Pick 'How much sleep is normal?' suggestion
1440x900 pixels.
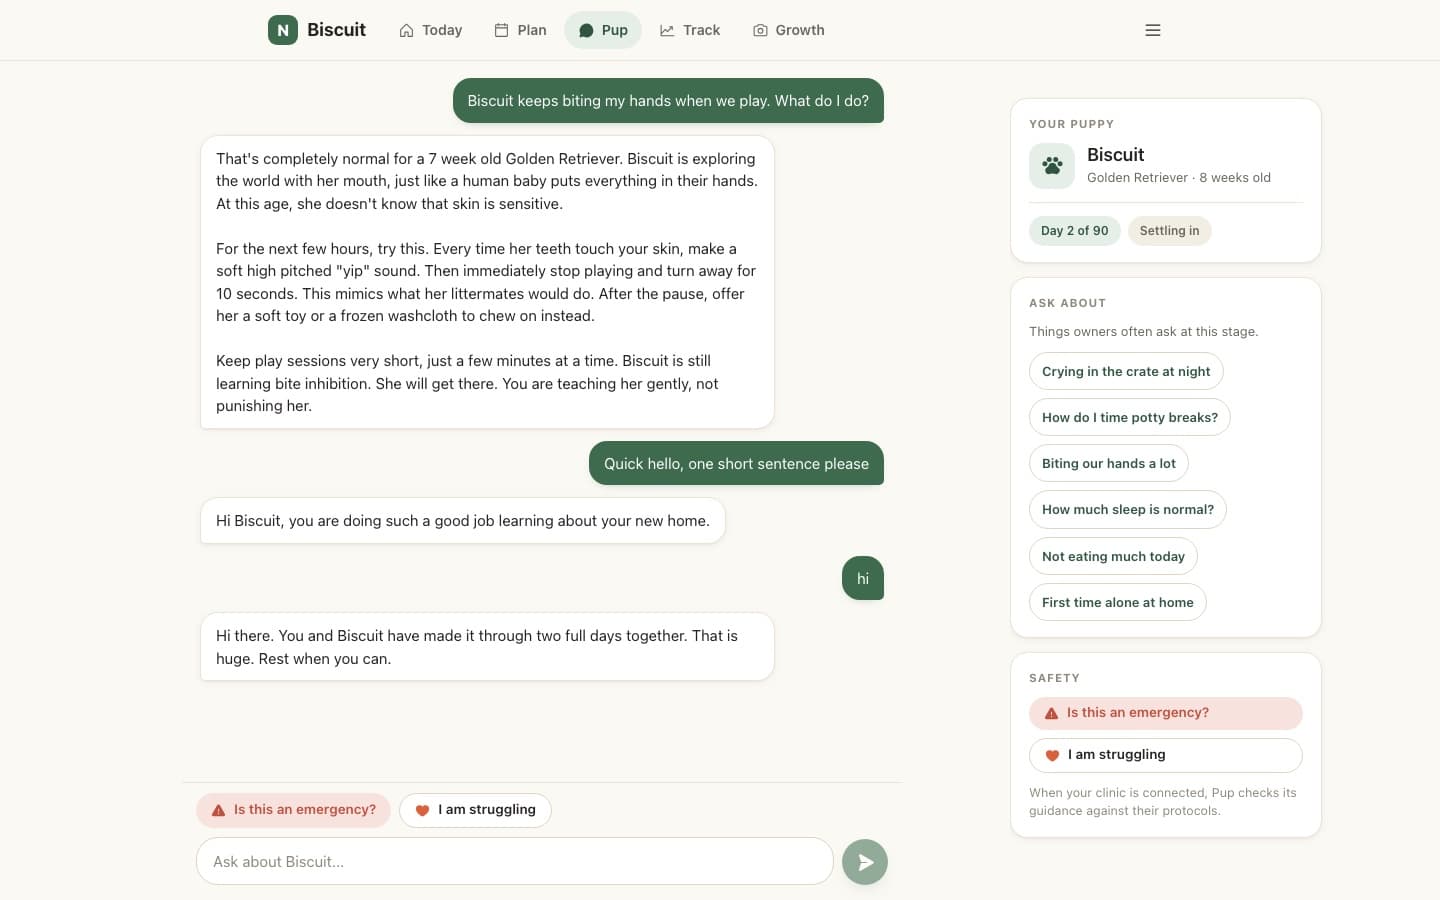pyautogui.click(x=1128, y=509)
